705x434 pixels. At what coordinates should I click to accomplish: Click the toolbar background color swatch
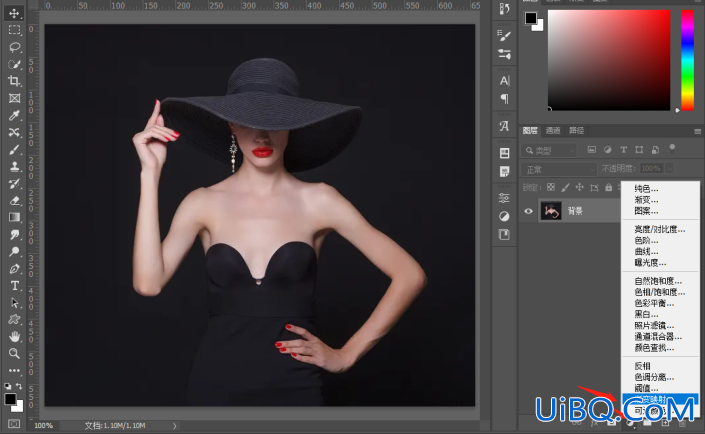pyautogui.click(x=19, y=407)
